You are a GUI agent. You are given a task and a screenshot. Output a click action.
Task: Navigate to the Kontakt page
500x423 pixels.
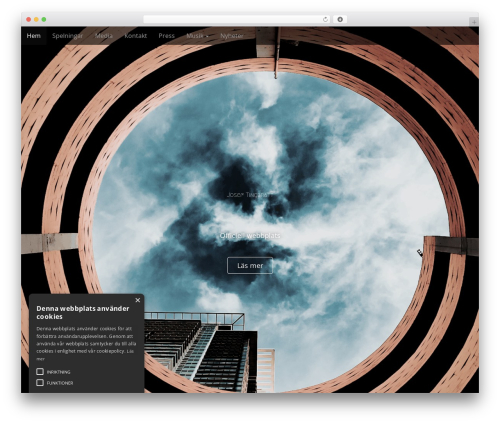tap(135, 36)
